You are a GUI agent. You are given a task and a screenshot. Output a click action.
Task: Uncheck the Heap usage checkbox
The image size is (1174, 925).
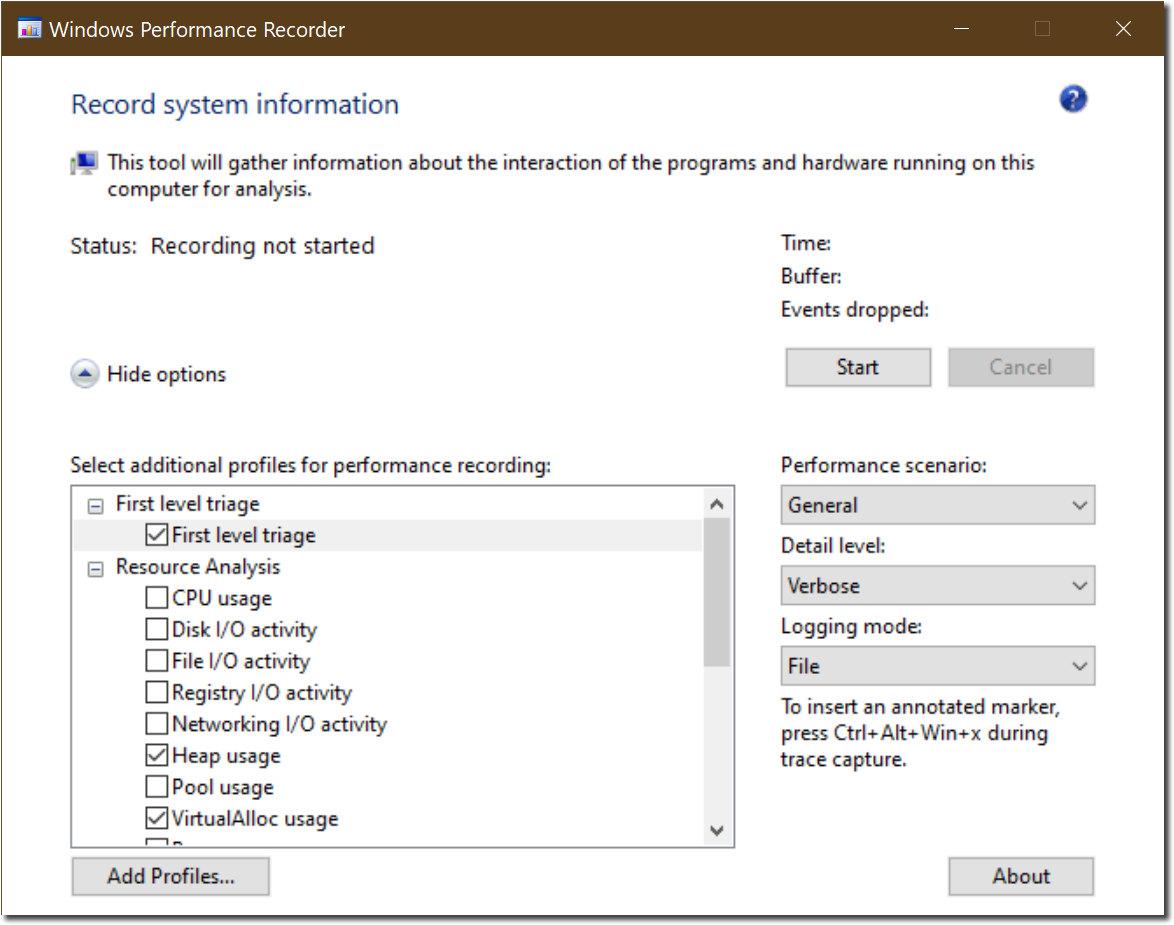coord(157,756)
